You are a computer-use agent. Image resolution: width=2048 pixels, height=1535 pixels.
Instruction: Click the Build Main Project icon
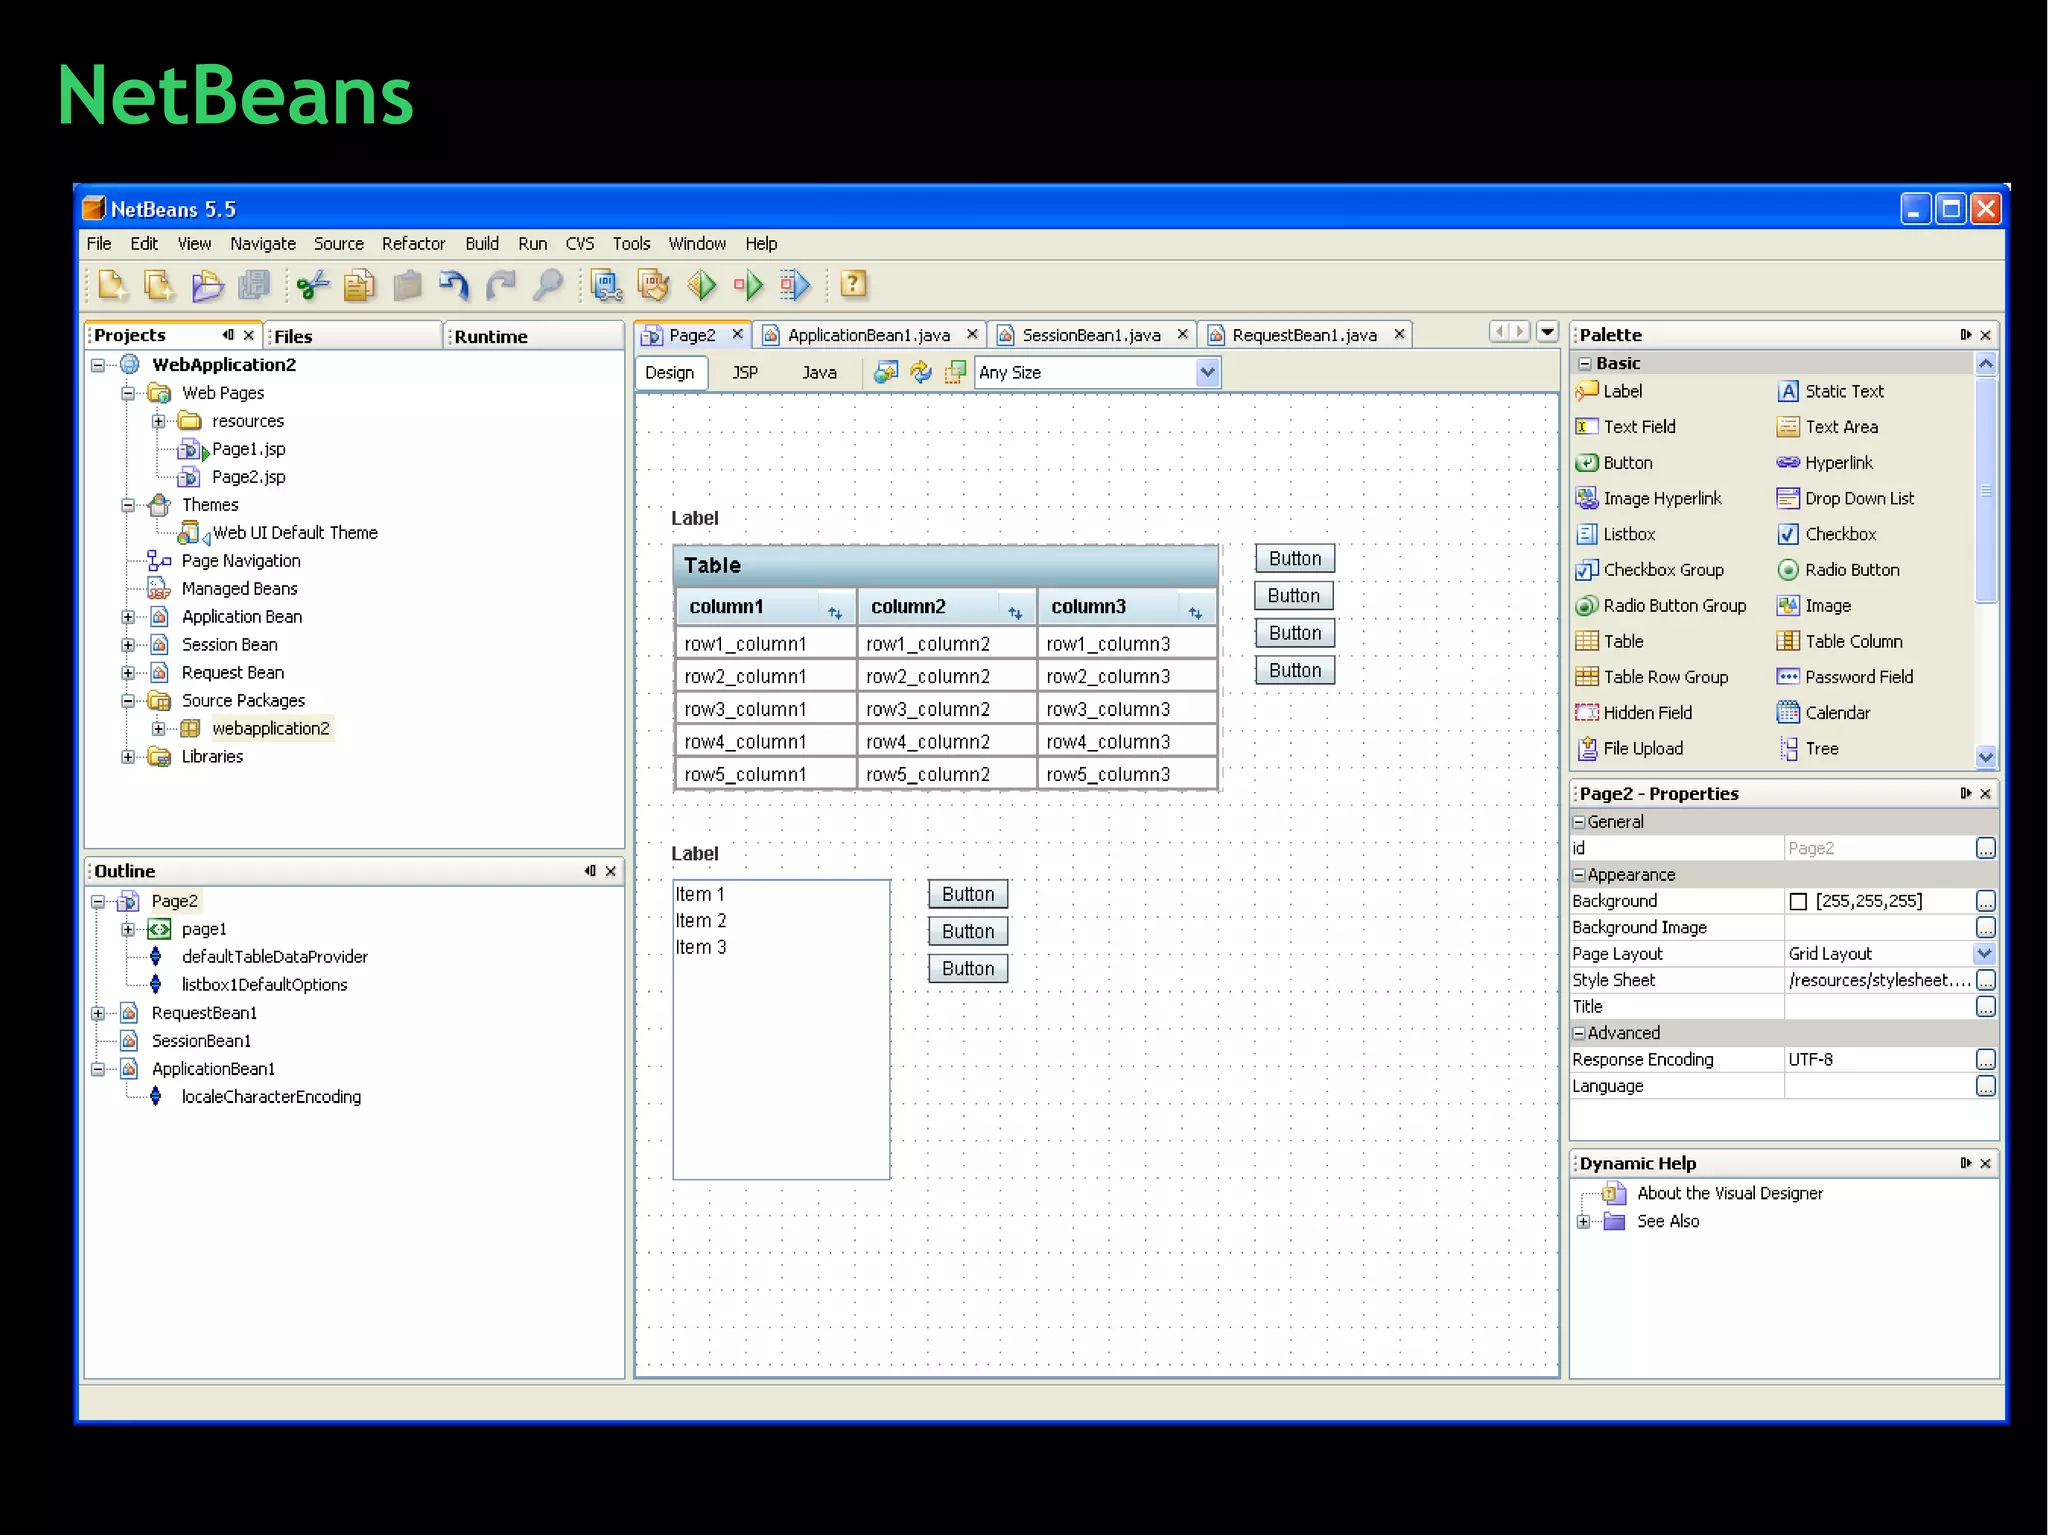(606, 286)
